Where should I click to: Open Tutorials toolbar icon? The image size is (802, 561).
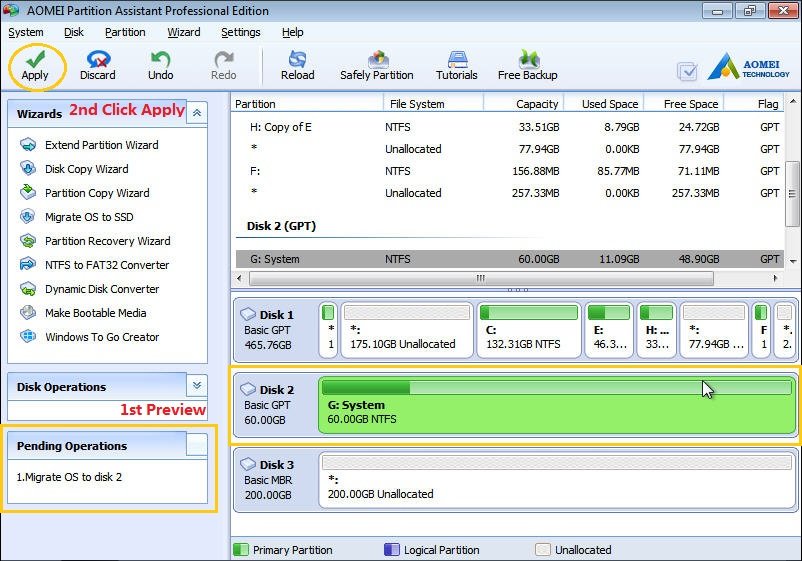(457, 59)
